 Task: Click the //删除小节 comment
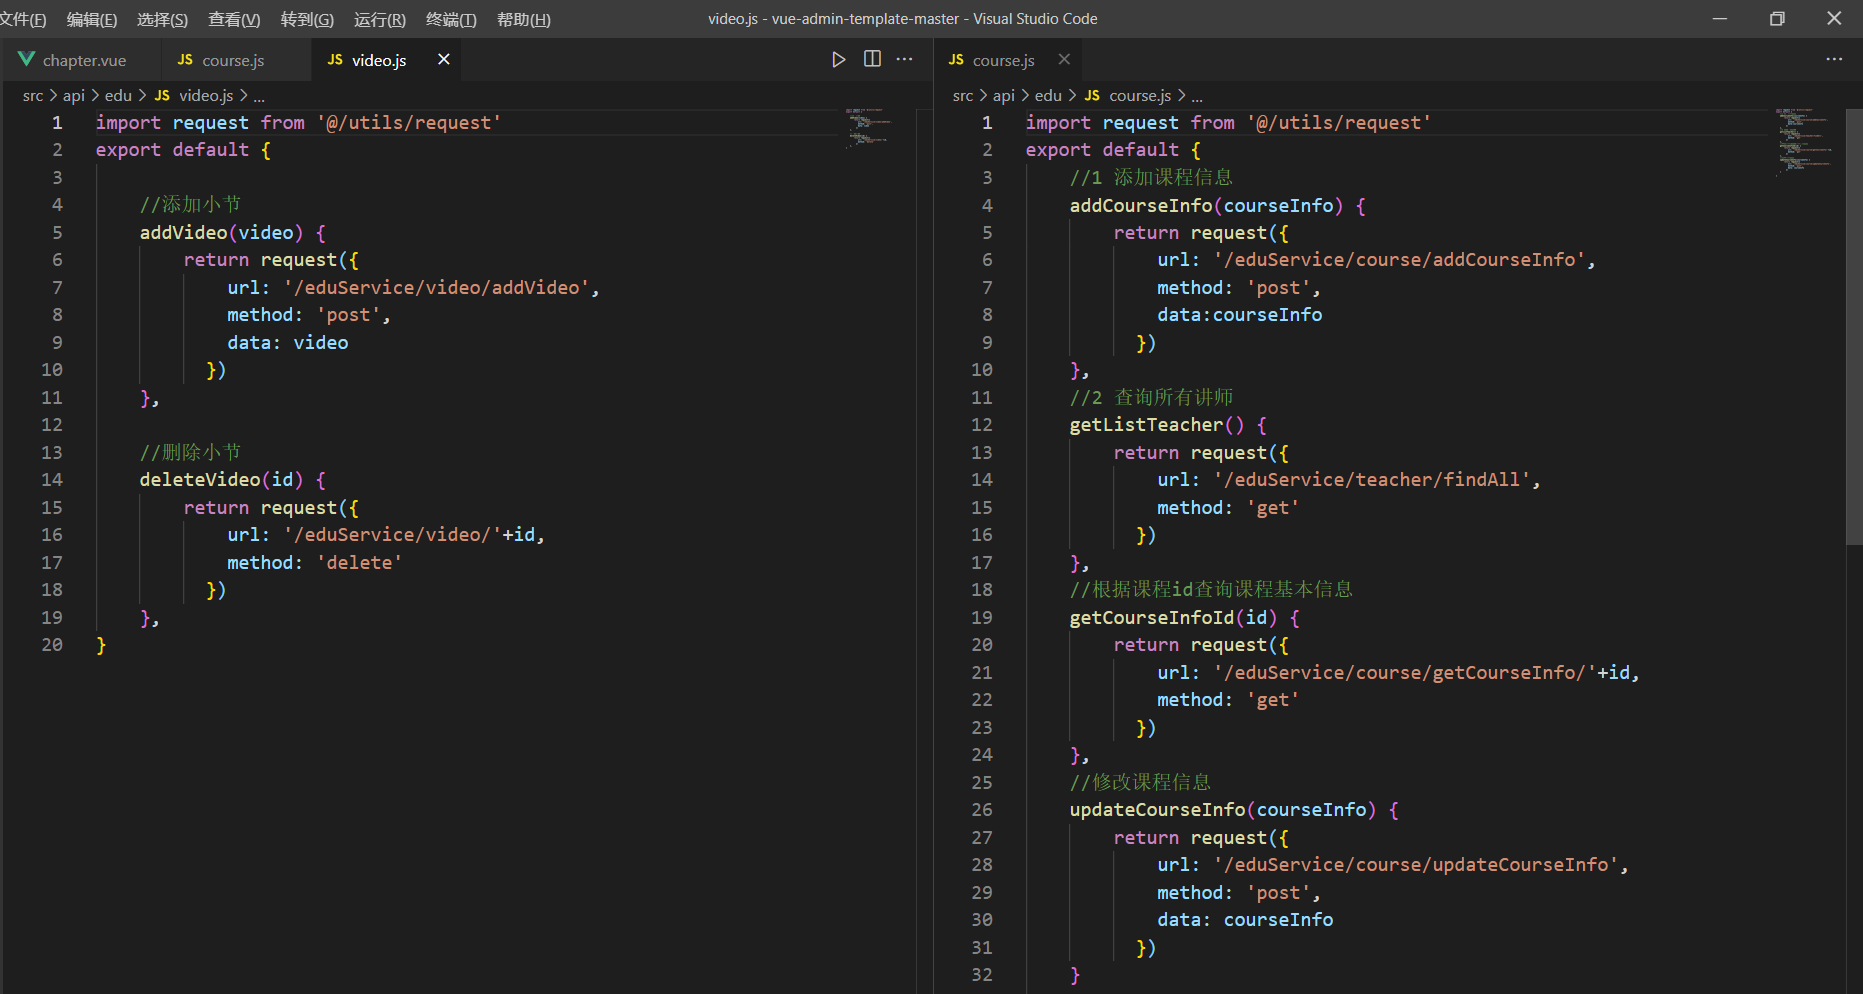[190, 452]
